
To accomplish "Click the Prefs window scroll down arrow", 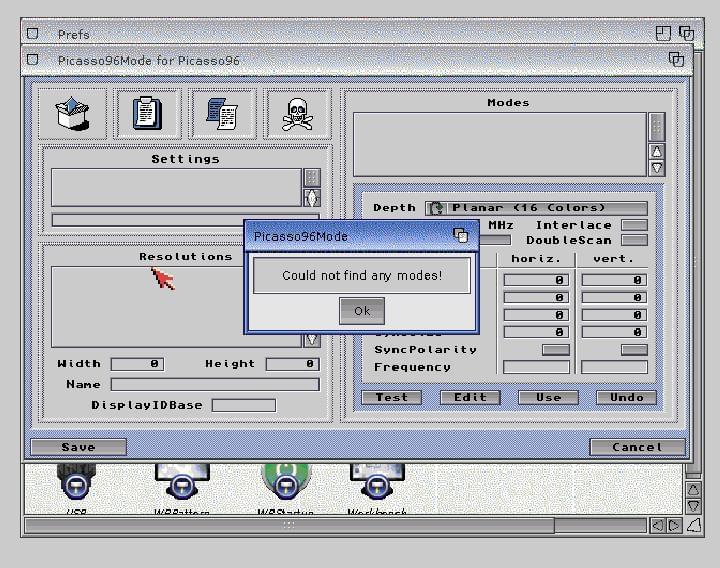I will click(x=693, y=506).
